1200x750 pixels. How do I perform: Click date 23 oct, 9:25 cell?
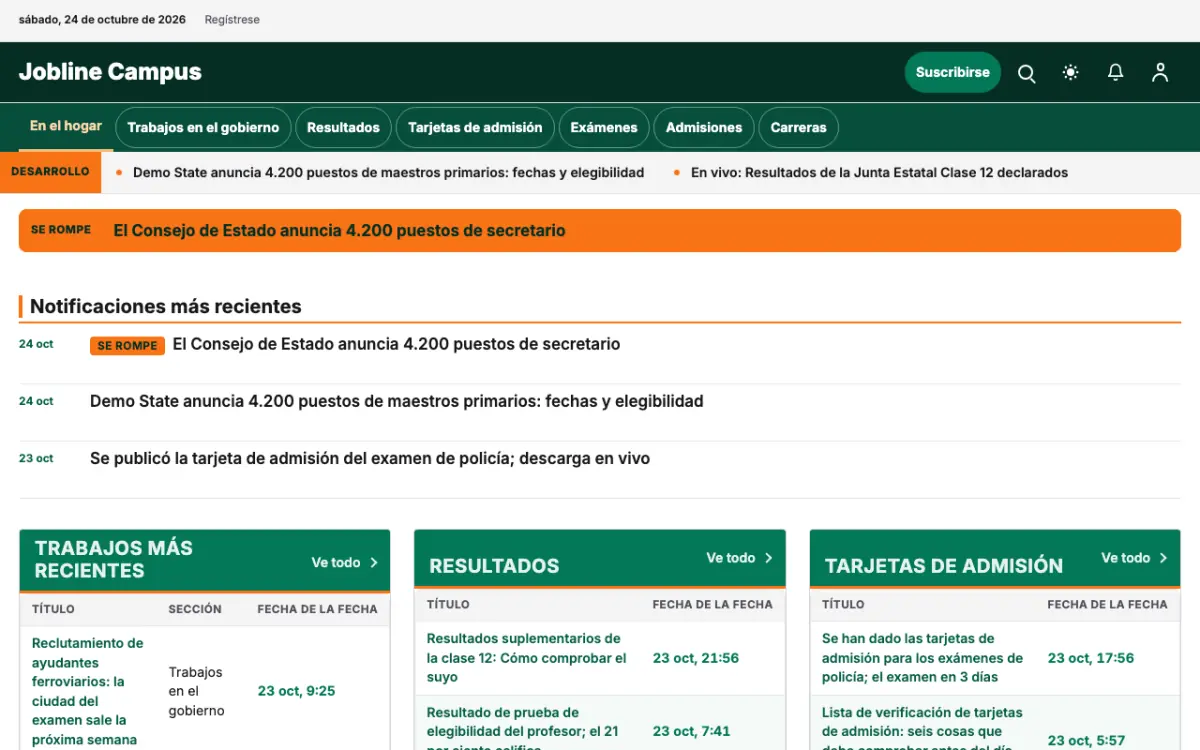coord(296,691)
